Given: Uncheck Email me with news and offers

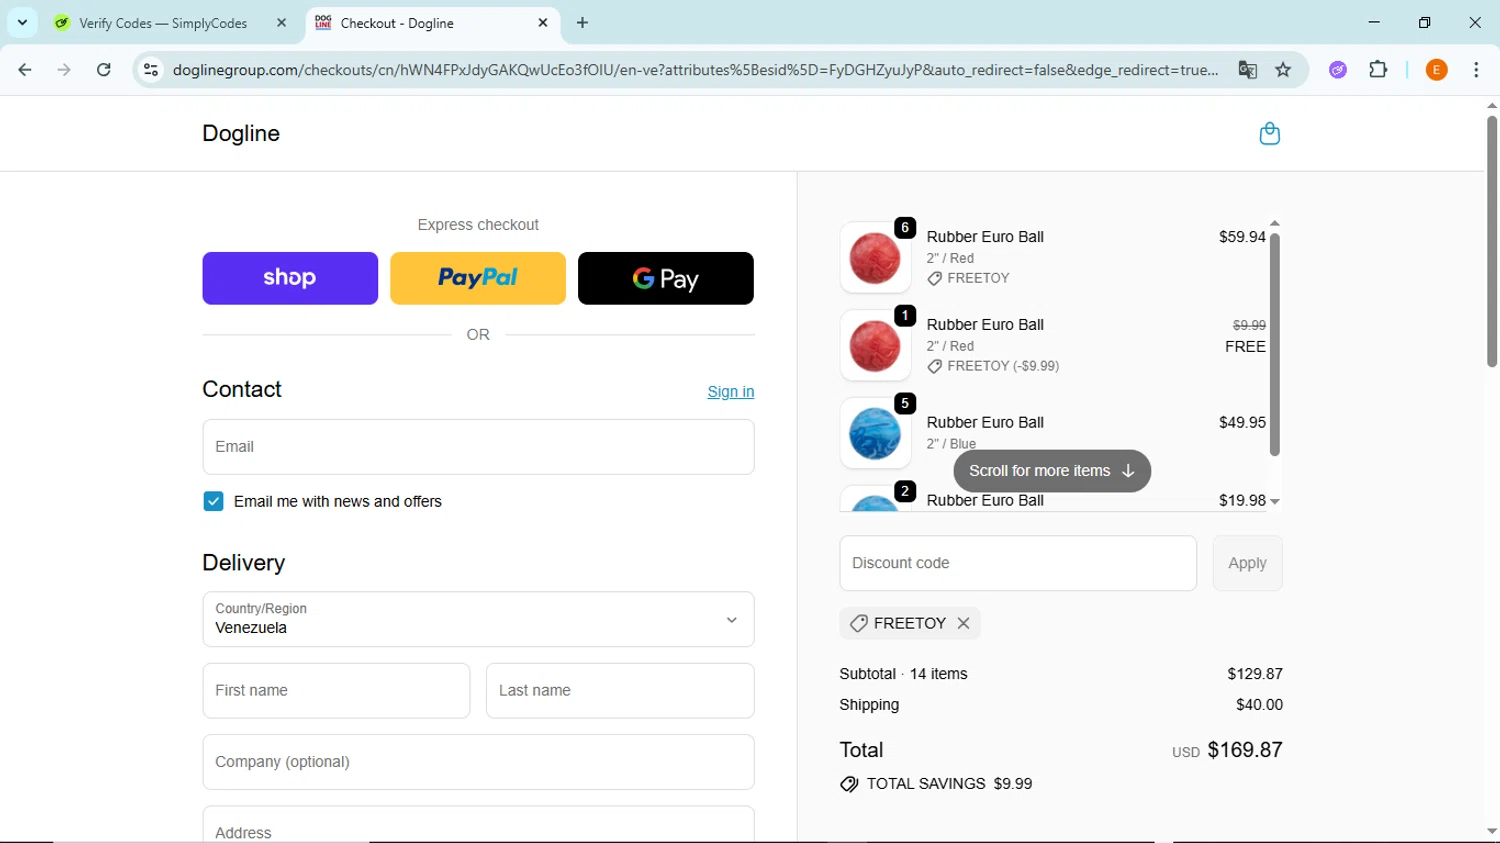Looking at the screenshot, I should point(213,501).
